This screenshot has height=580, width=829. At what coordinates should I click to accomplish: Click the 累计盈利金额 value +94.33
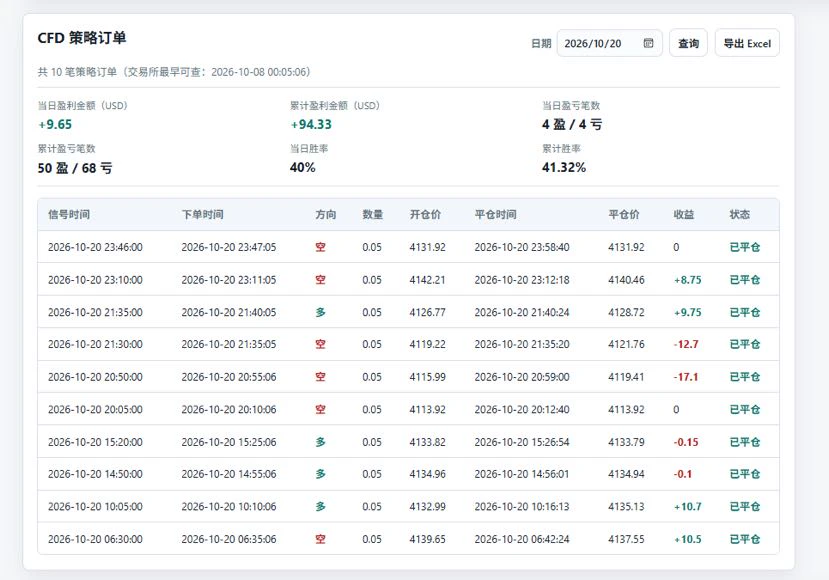(311, 125)
